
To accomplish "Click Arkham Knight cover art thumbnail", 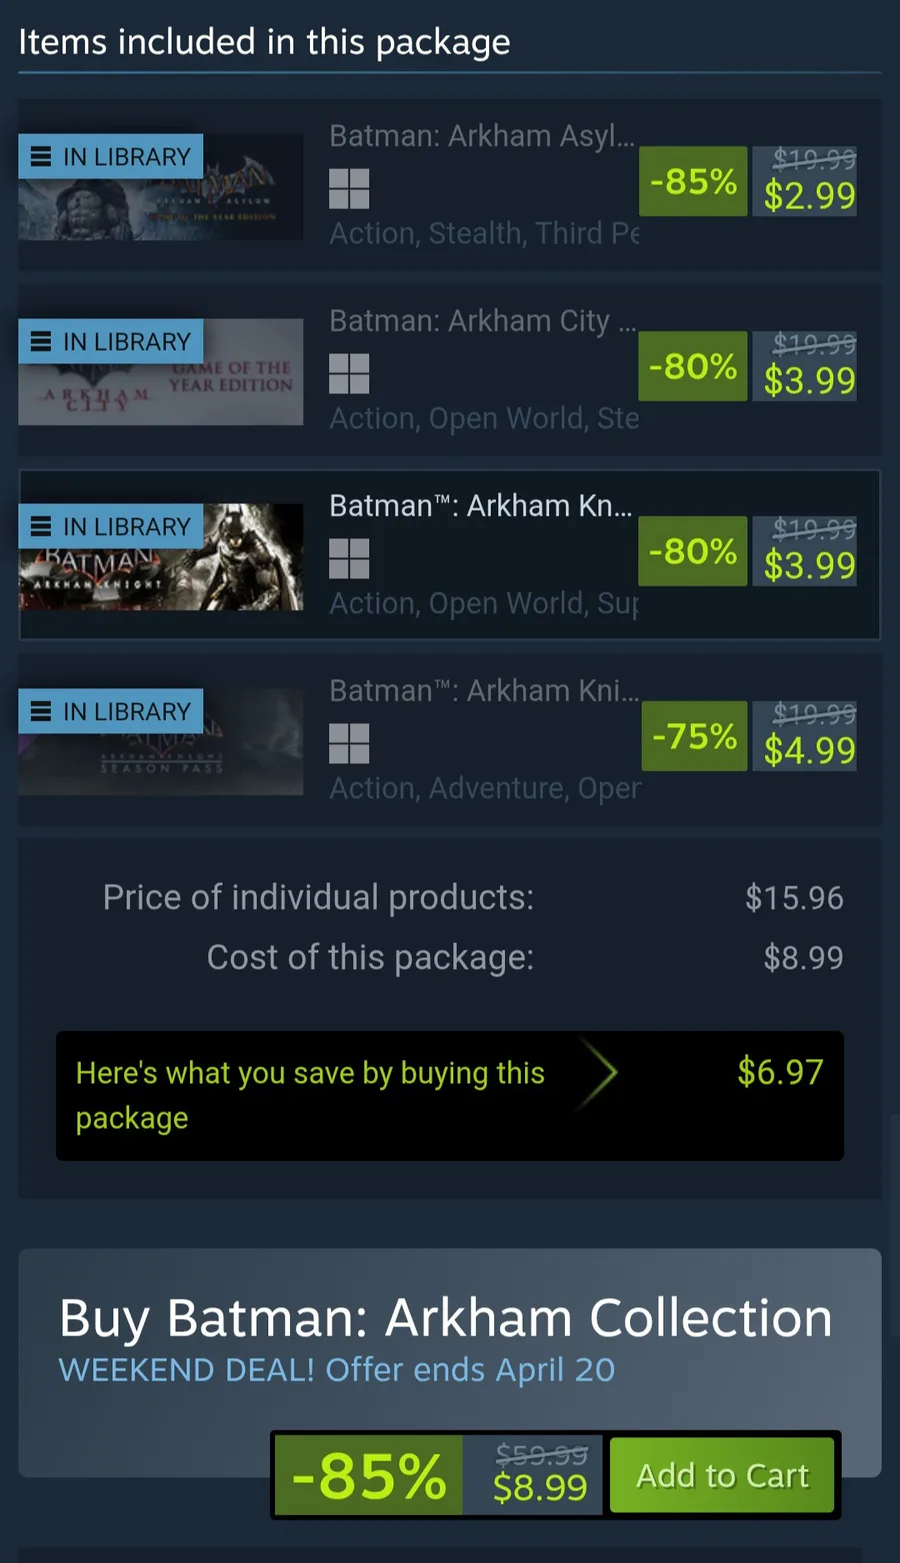I will 161,557.
